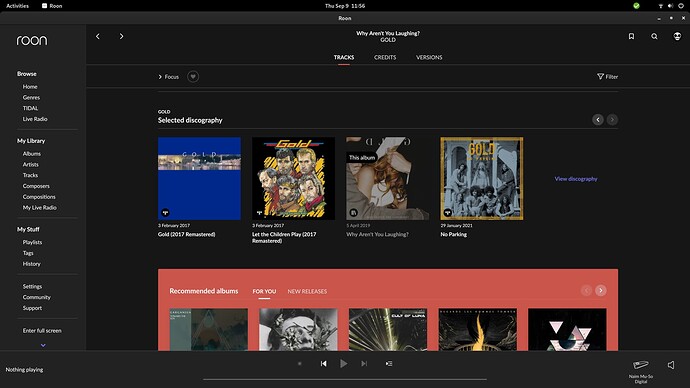Screen dimensions: 690x388
Task: Open the Why Aren't You Laughing? cover
Action: [388, 178]
